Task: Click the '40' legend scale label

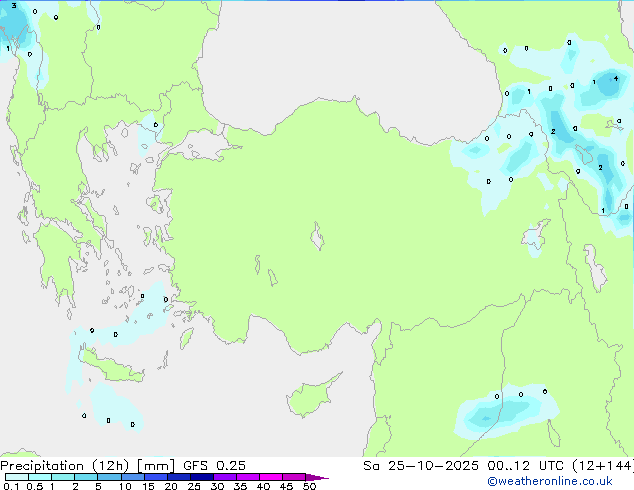Action: tap(263, 486)
